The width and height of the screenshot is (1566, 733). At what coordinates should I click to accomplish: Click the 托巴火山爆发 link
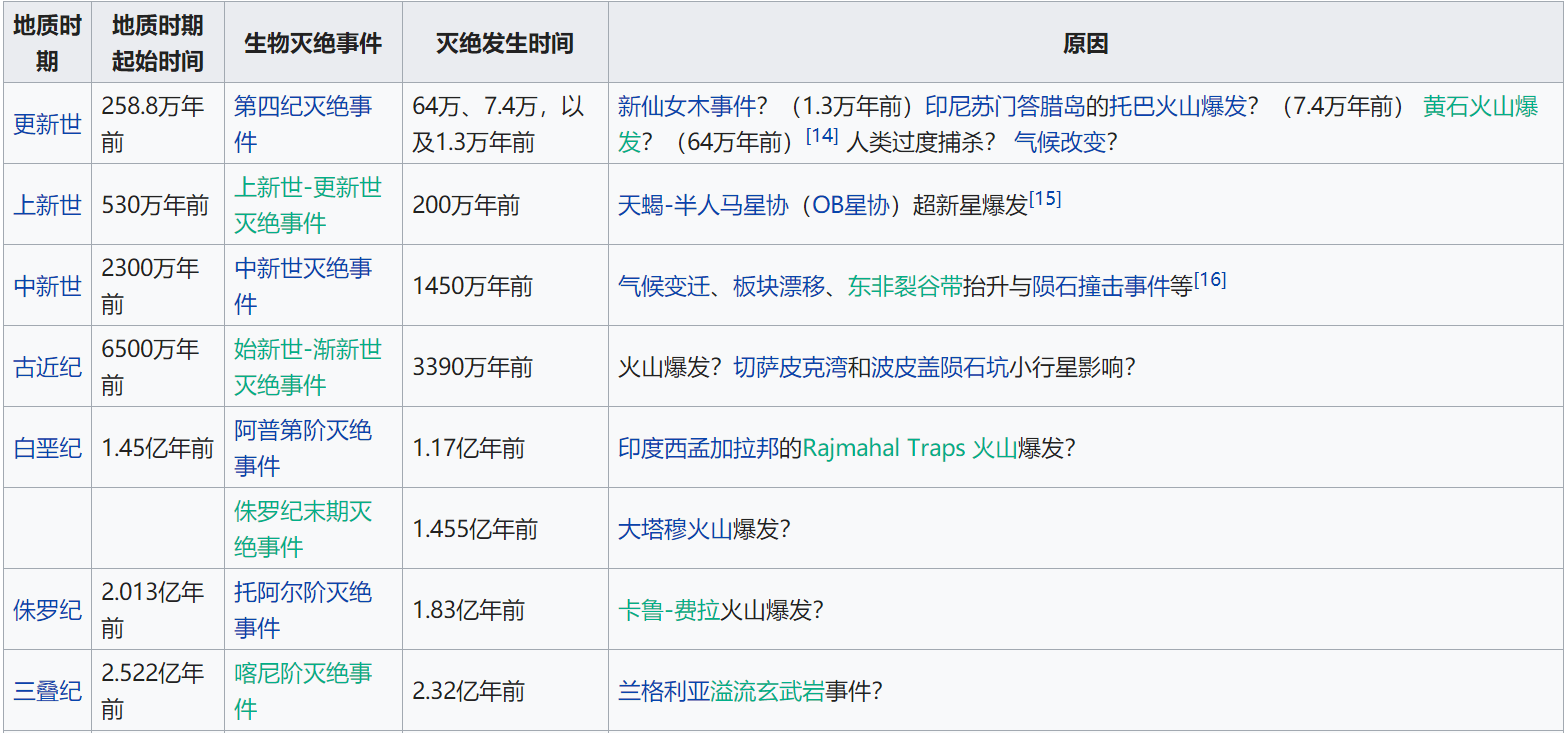(1178, 107)
